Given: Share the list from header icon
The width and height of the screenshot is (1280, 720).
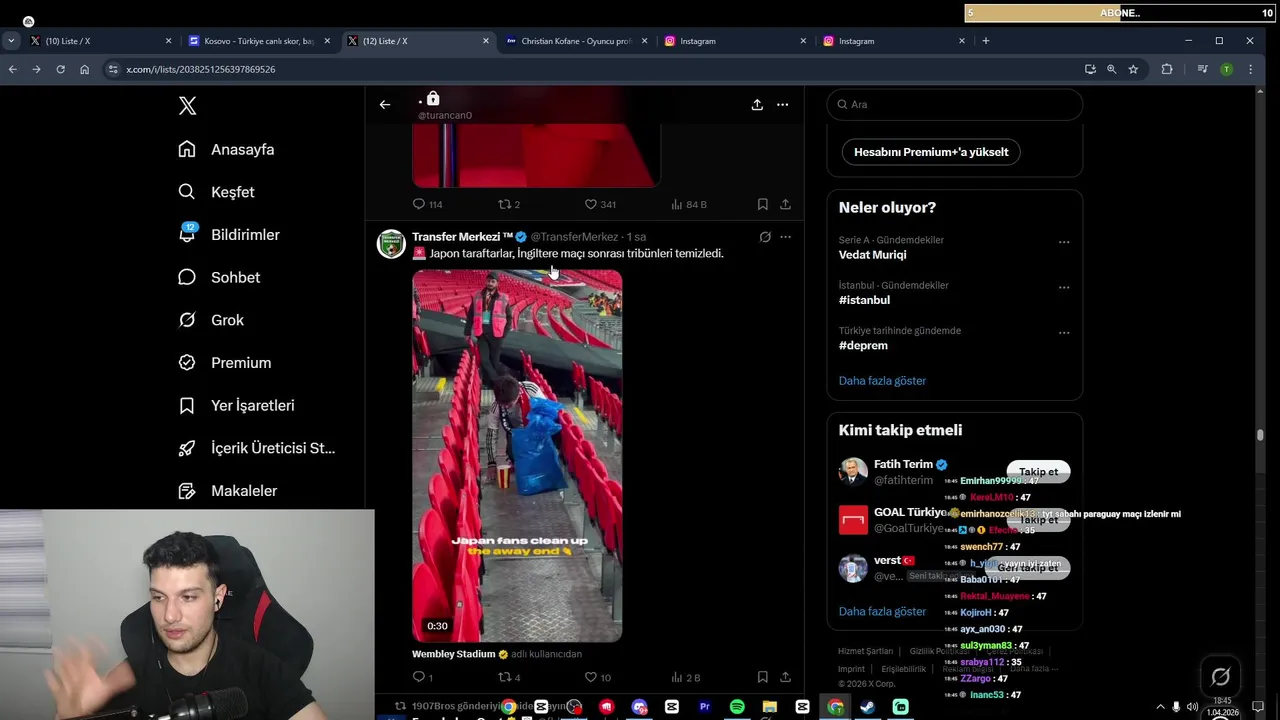Looking at the screenshot, I should 757,104.
